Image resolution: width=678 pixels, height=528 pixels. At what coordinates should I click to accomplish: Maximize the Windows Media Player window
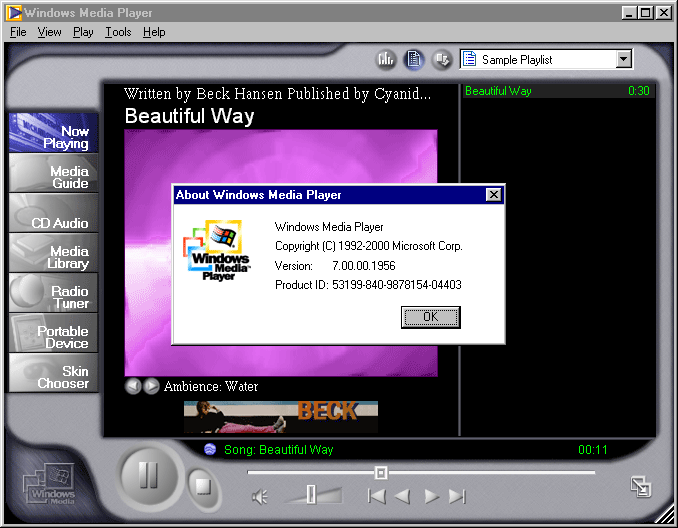(x=646, y=13)
